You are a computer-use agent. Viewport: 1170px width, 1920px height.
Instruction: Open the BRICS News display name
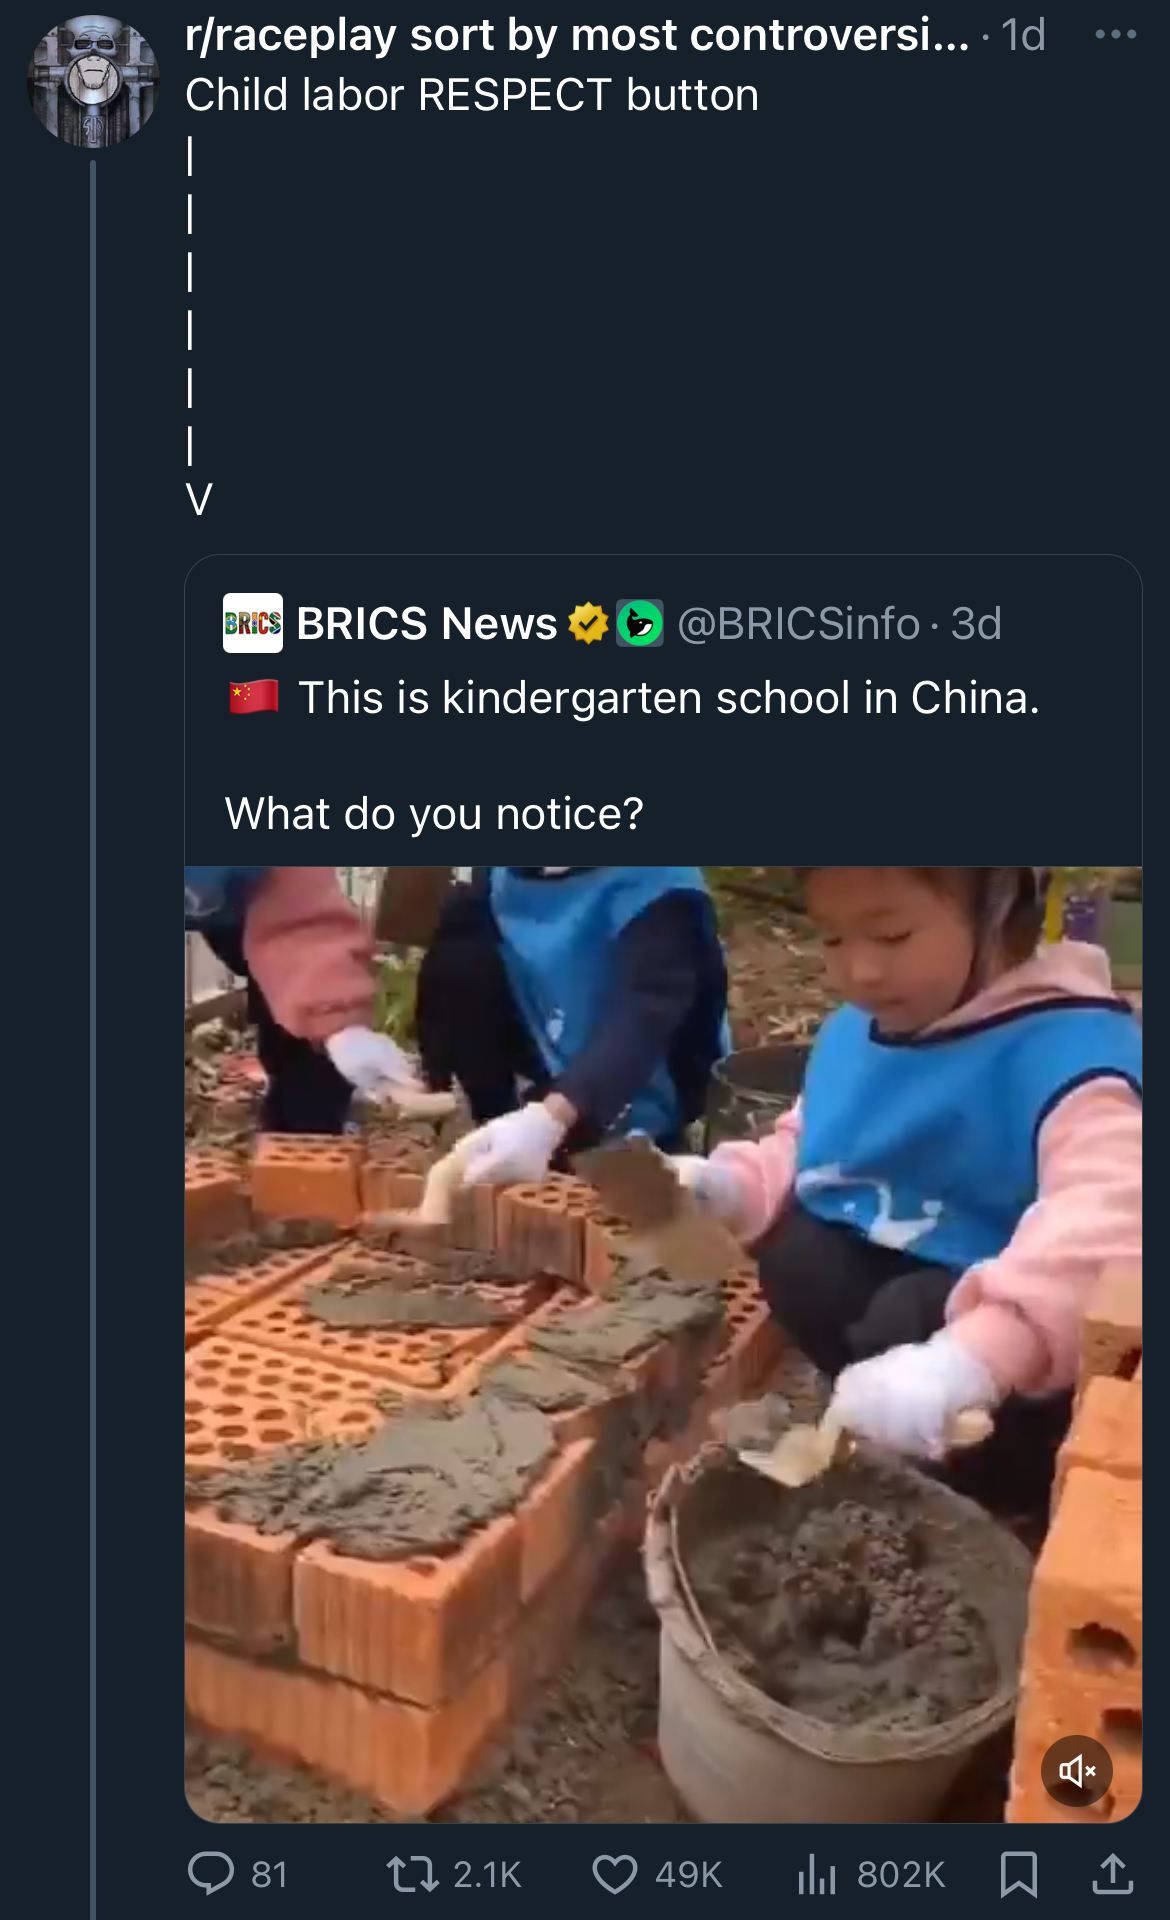click(x=427, y=624)
